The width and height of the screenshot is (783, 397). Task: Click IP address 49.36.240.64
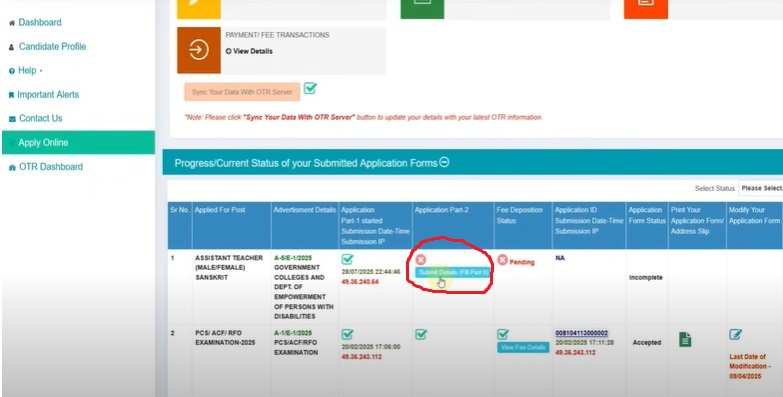click(360, 282)
